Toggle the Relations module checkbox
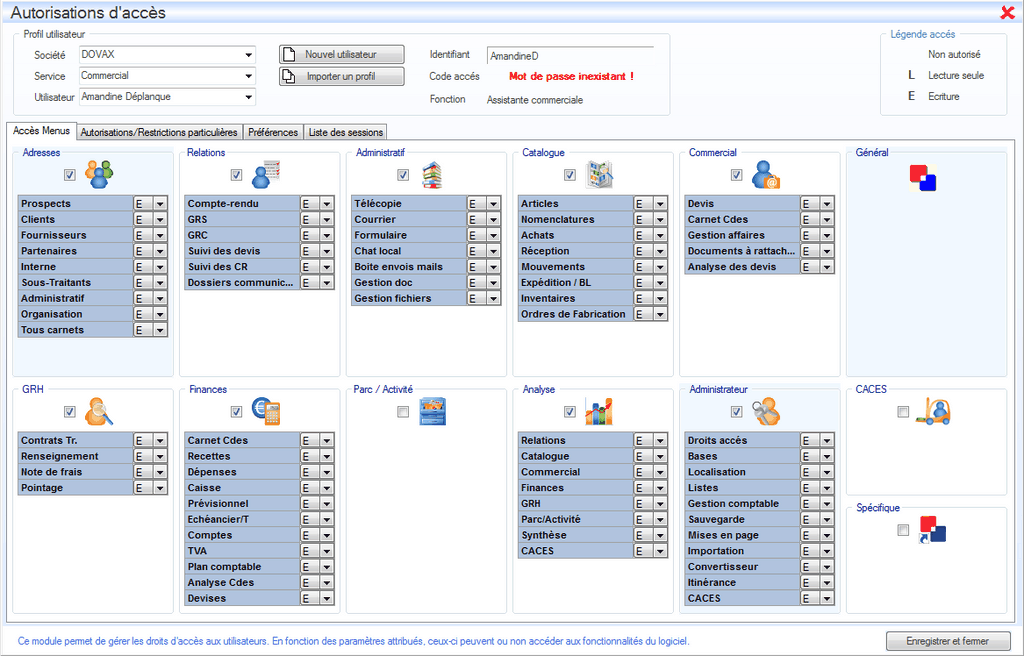 click(x=236, y=175)
